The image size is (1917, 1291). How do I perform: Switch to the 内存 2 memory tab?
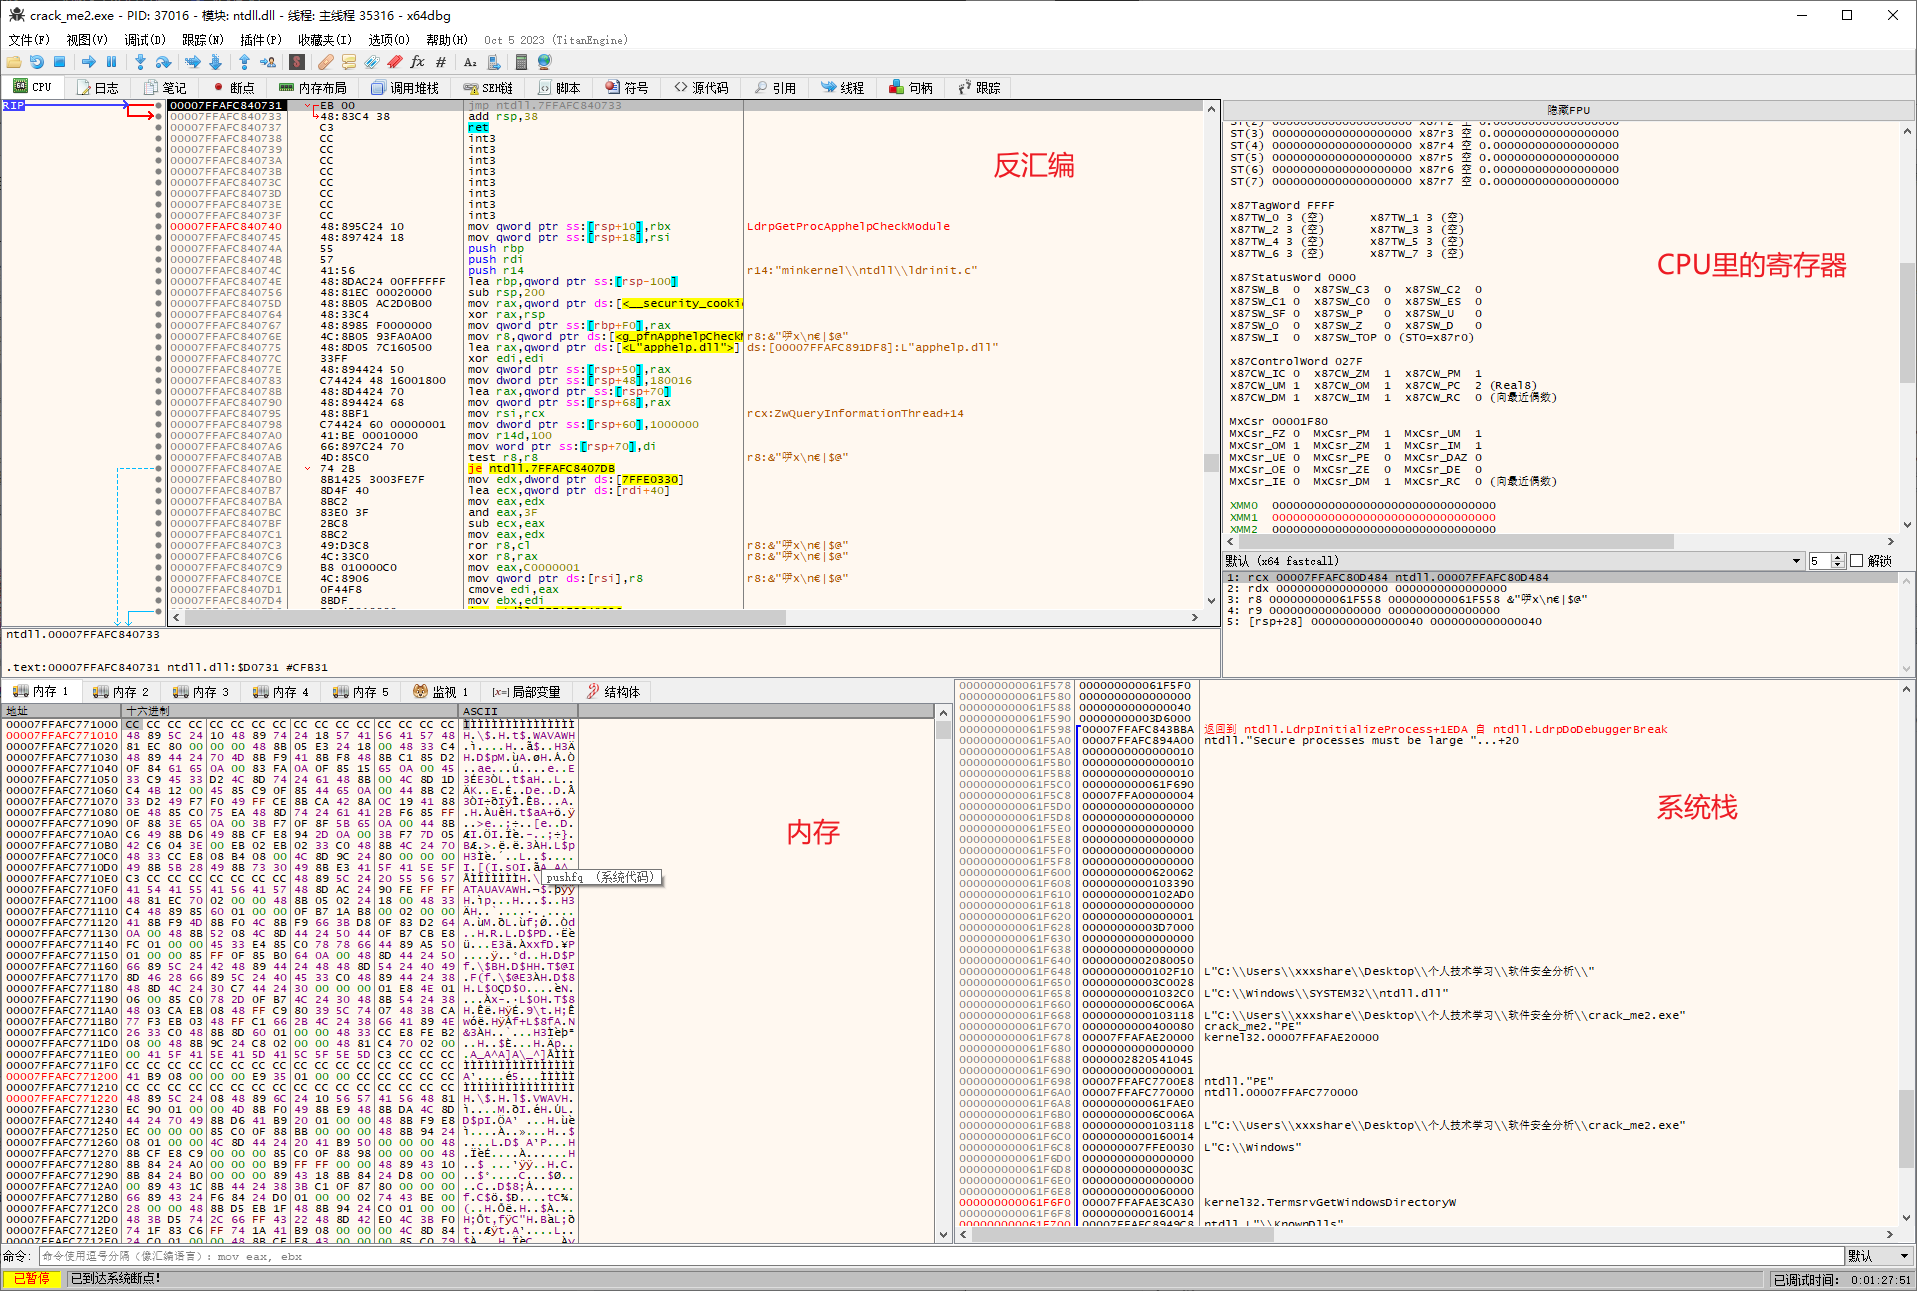point(122,691)
